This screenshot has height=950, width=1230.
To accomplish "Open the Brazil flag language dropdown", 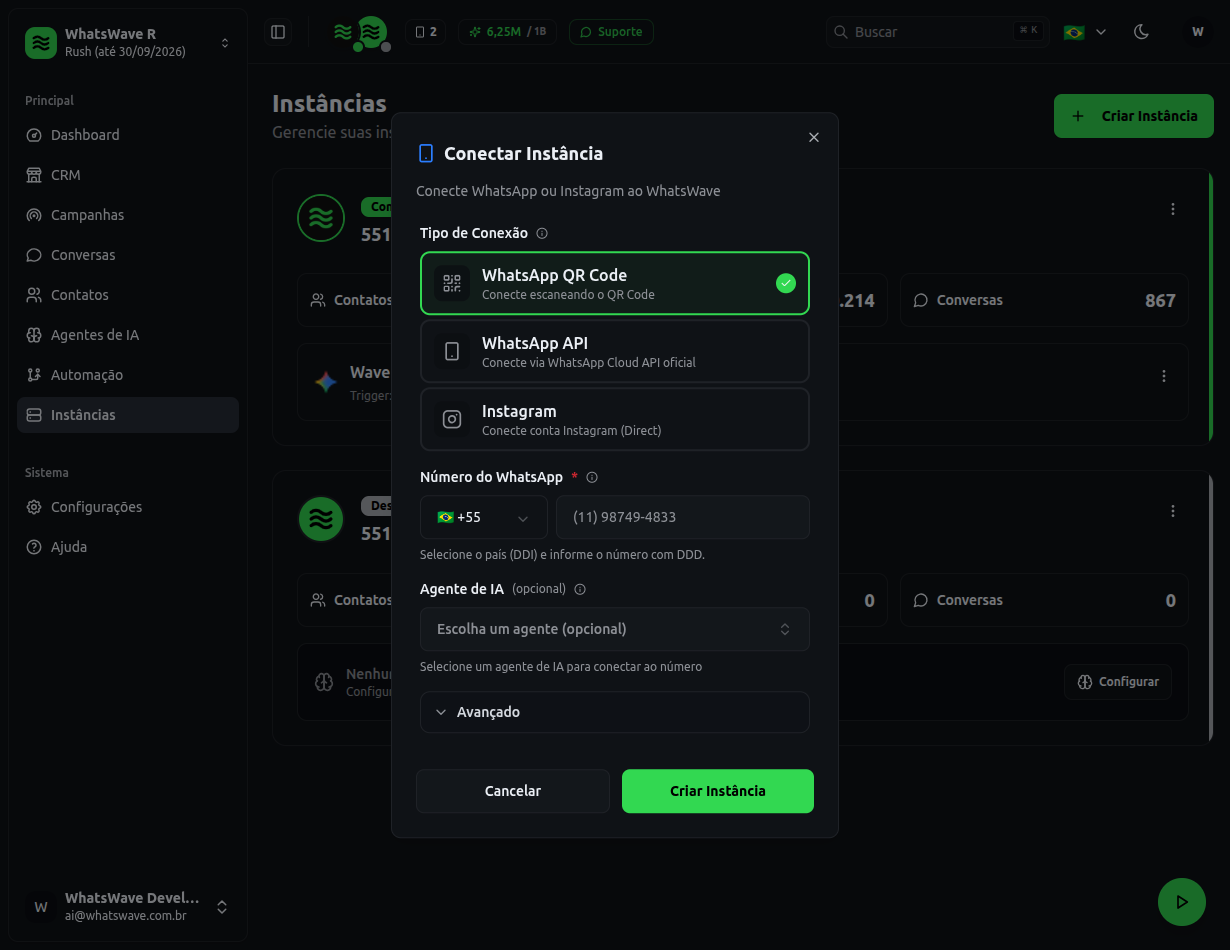I will click(1085, 32).
